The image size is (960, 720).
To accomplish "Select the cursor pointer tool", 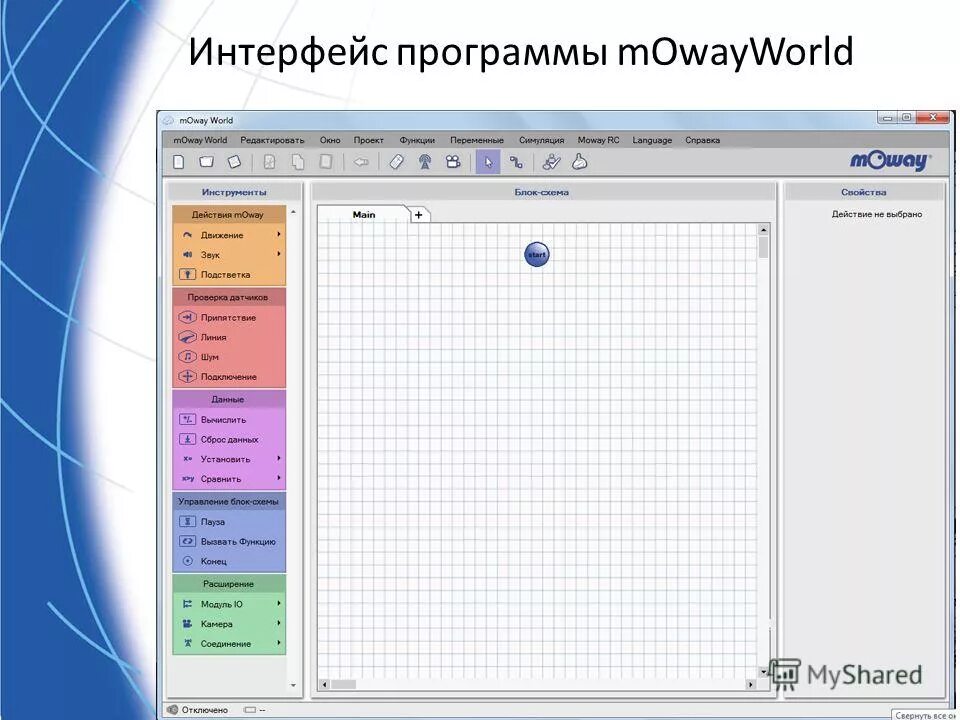I will [x=488, y=162].
